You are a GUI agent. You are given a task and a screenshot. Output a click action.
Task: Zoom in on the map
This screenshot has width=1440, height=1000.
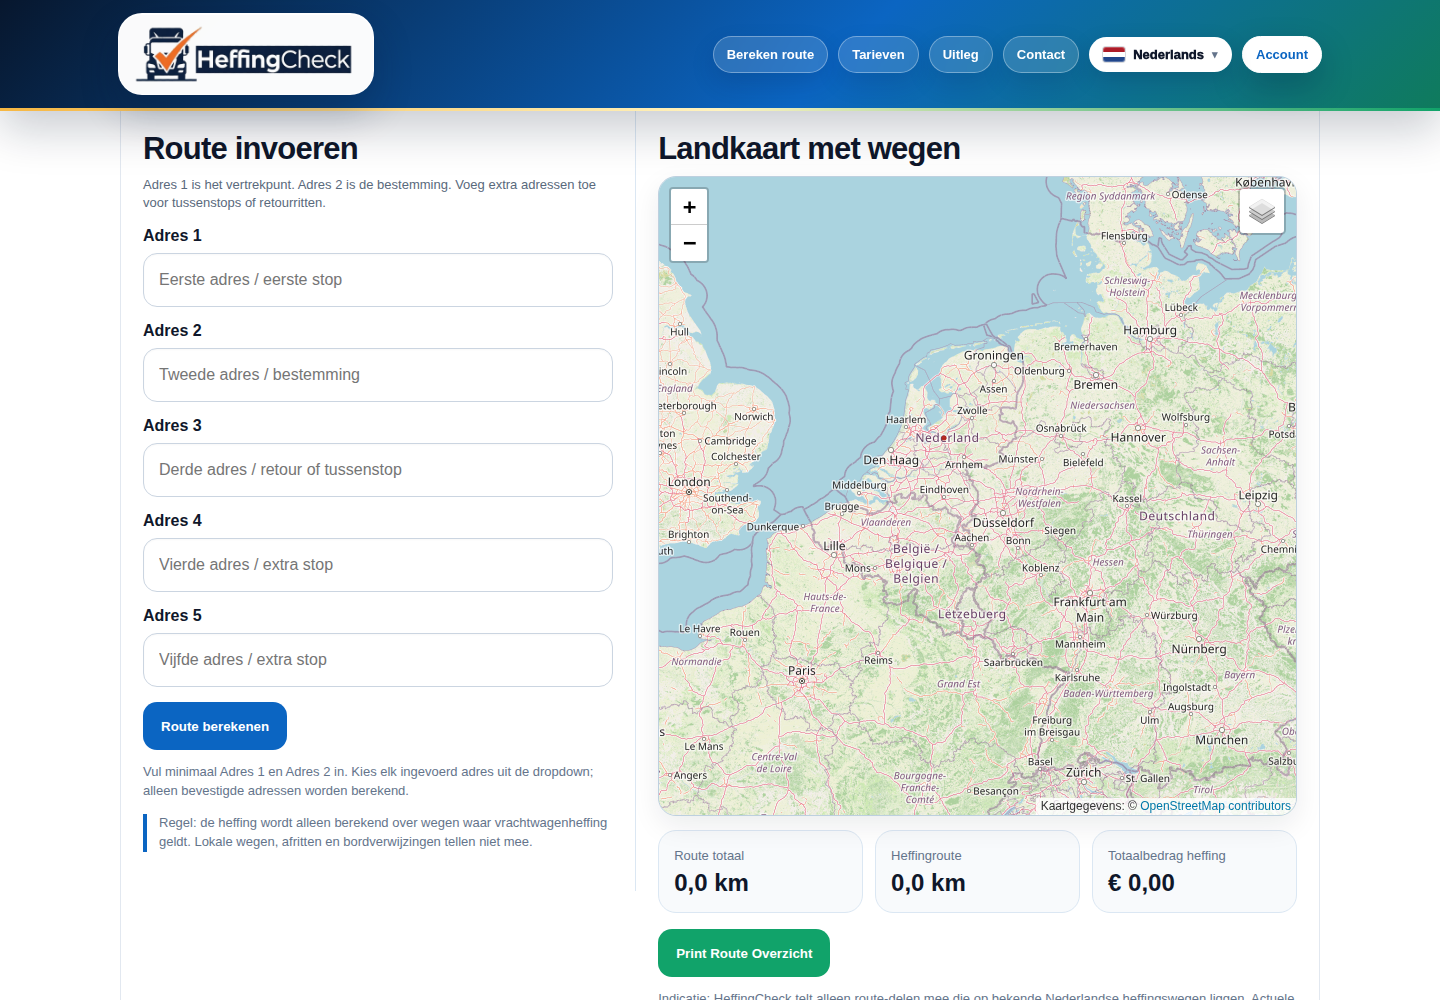pos(689,207)
